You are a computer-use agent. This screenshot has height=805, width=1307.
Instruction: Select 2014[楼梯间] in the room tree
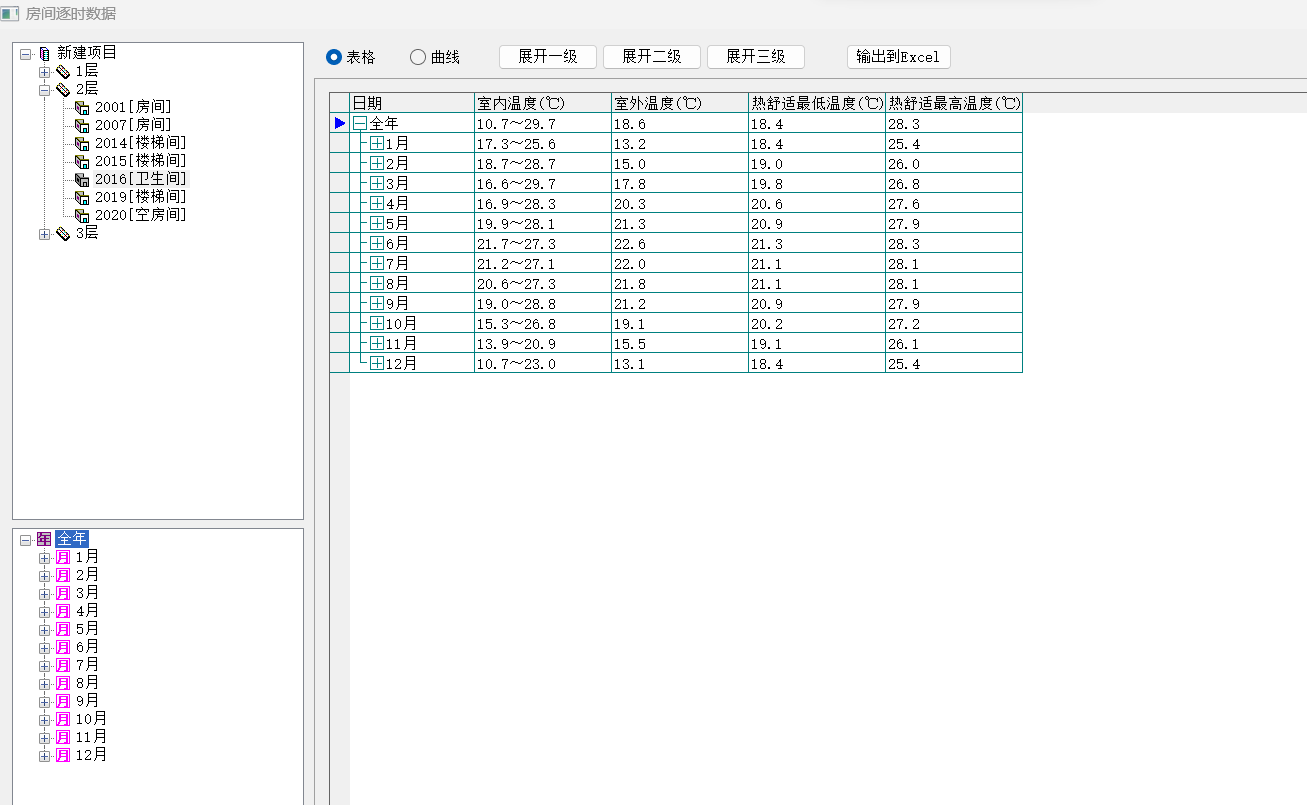(x=140, y=143)
